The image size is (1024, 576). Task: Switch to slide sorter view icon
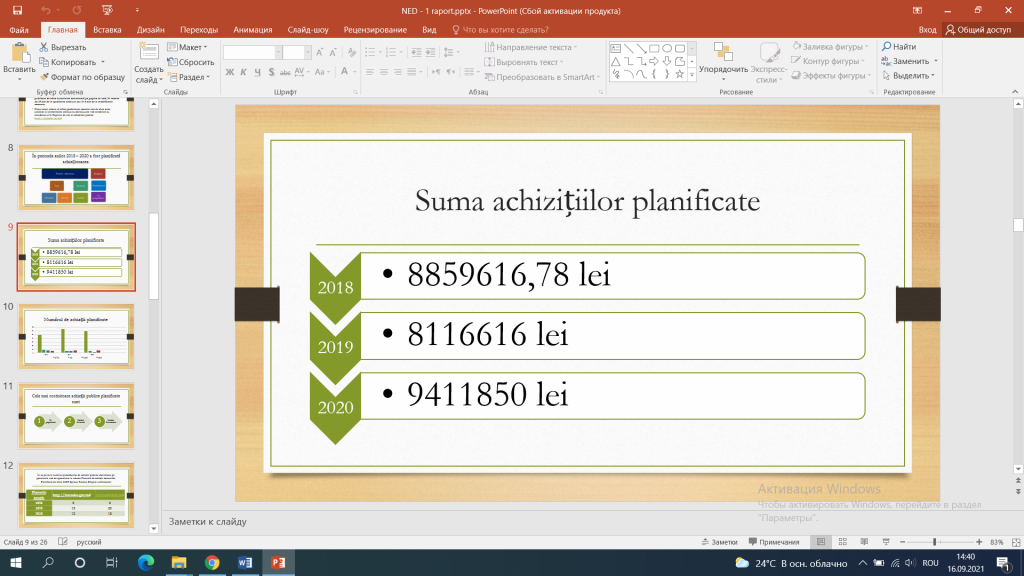842,542
